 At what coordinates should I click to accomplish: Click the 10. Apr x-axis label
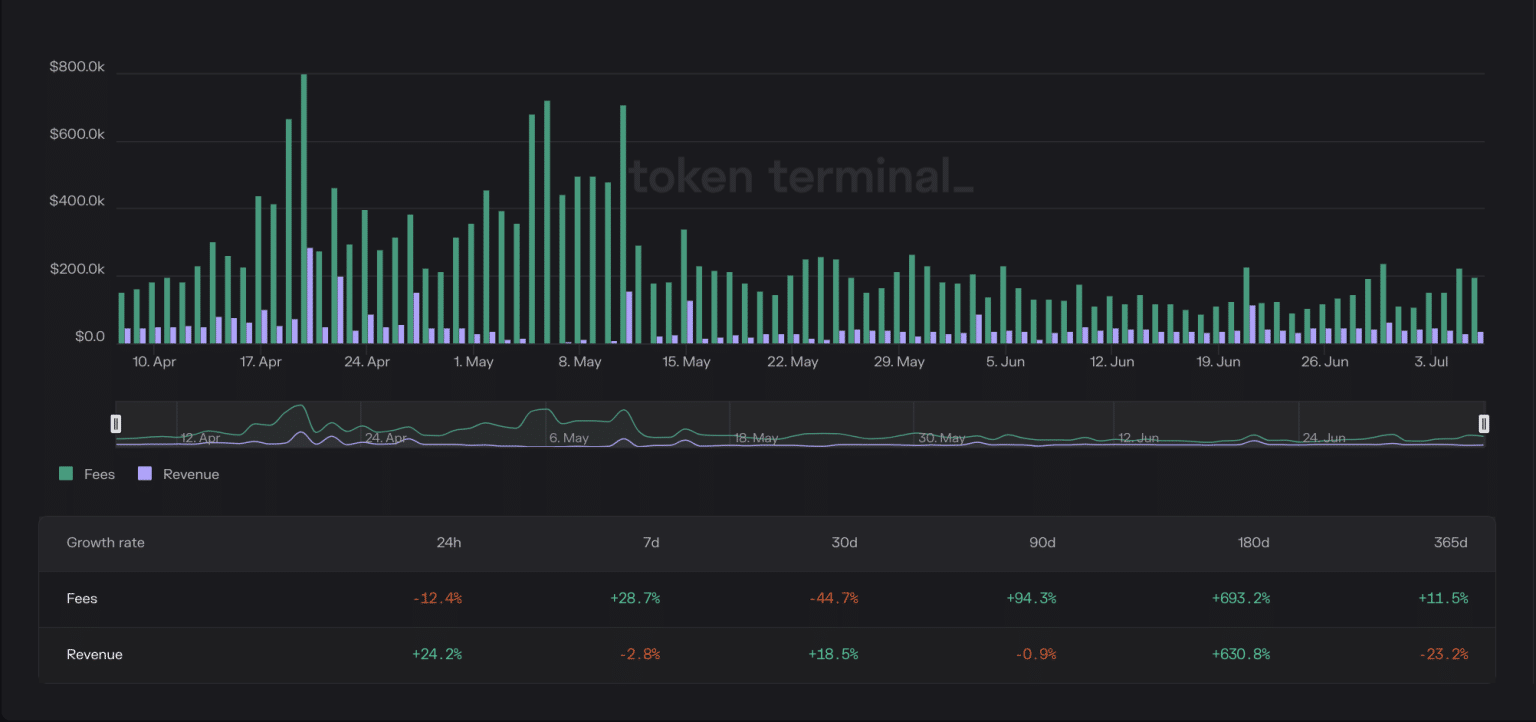(x=154, y=362)
